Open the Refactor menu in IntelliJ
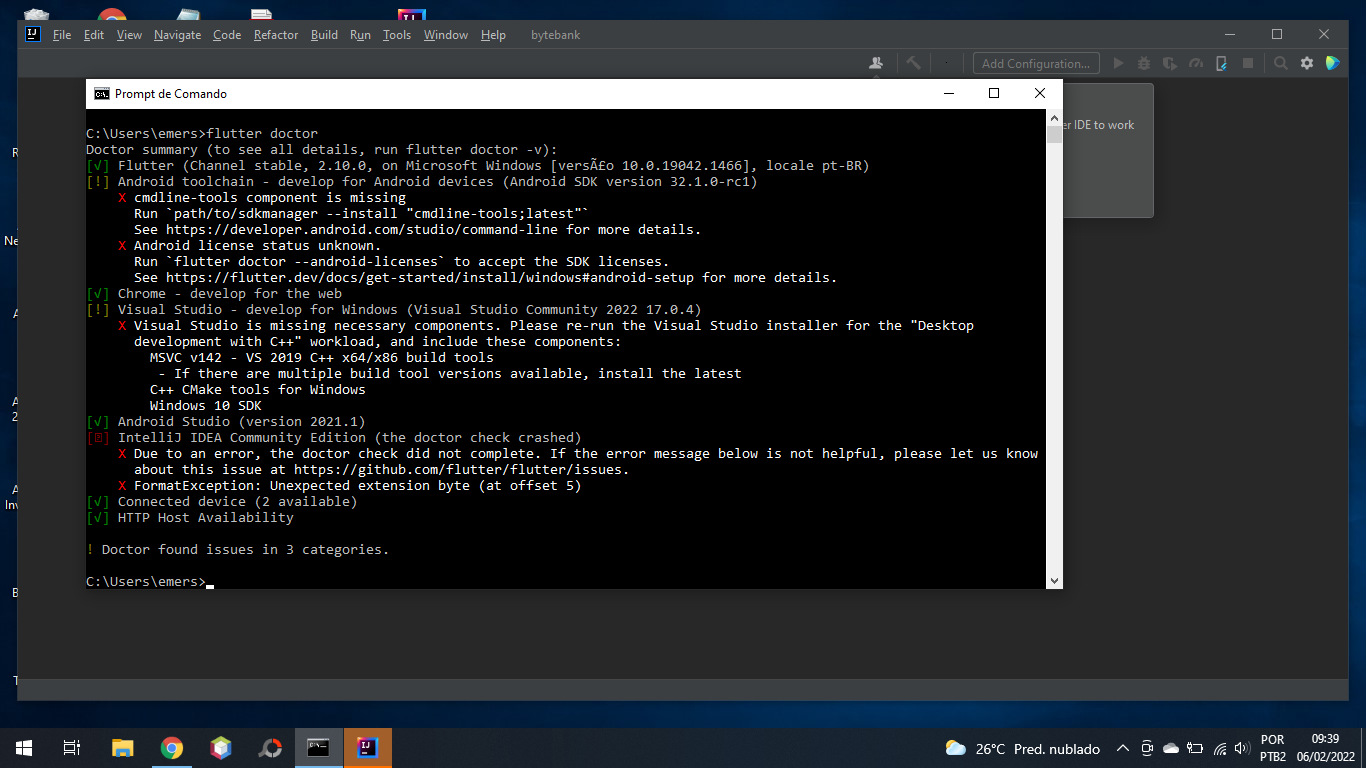 [x=276, y=35]
